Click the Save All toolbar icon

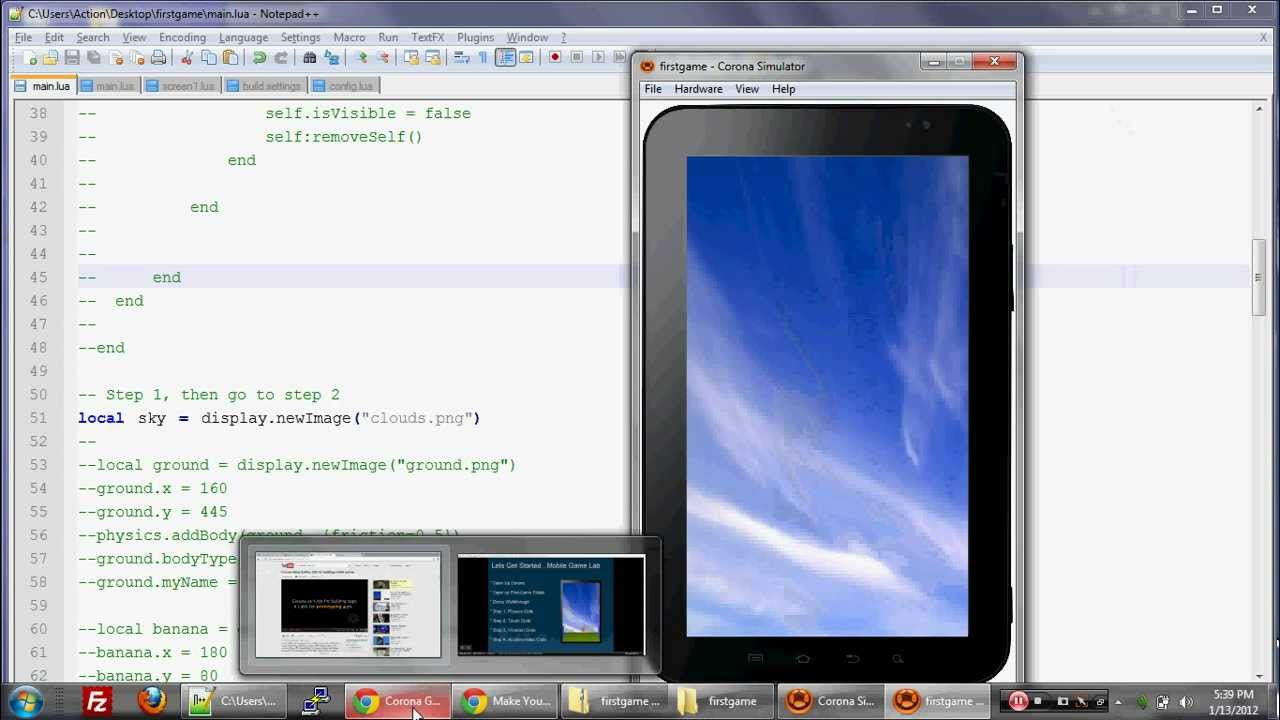pyautogui.click(x=94, y=58)
